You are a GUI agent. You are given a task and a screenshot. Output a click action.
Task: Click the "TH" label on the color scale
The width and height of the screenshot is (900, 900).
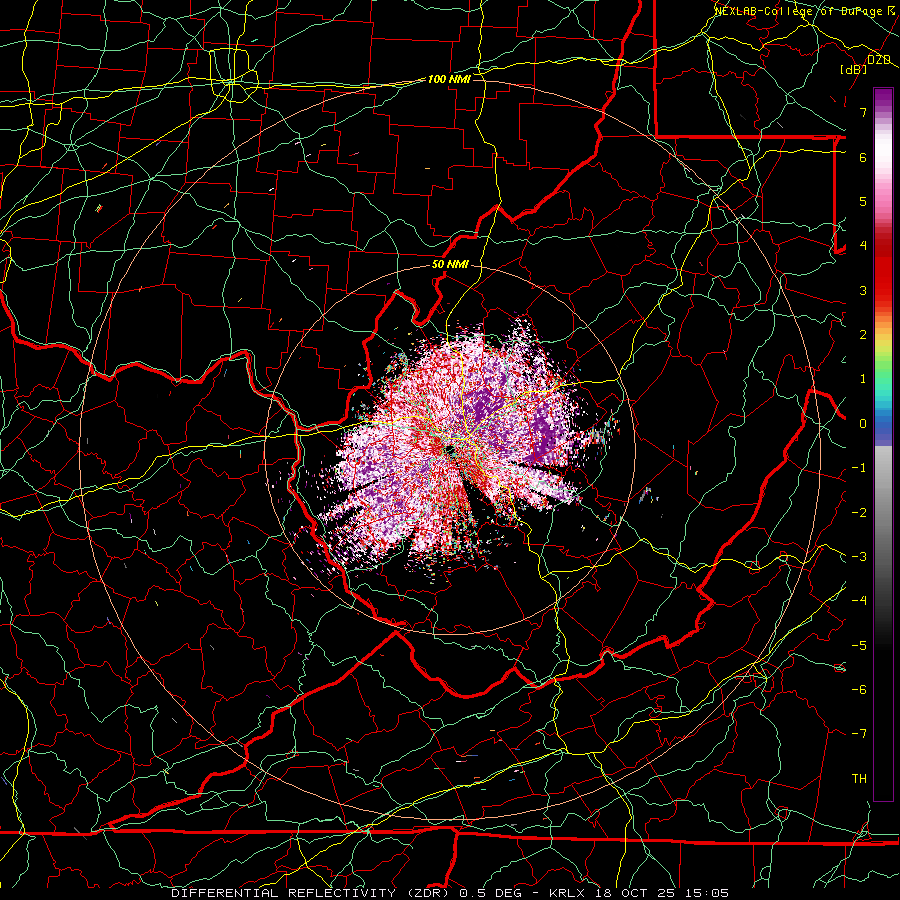(x=859, y=779)
